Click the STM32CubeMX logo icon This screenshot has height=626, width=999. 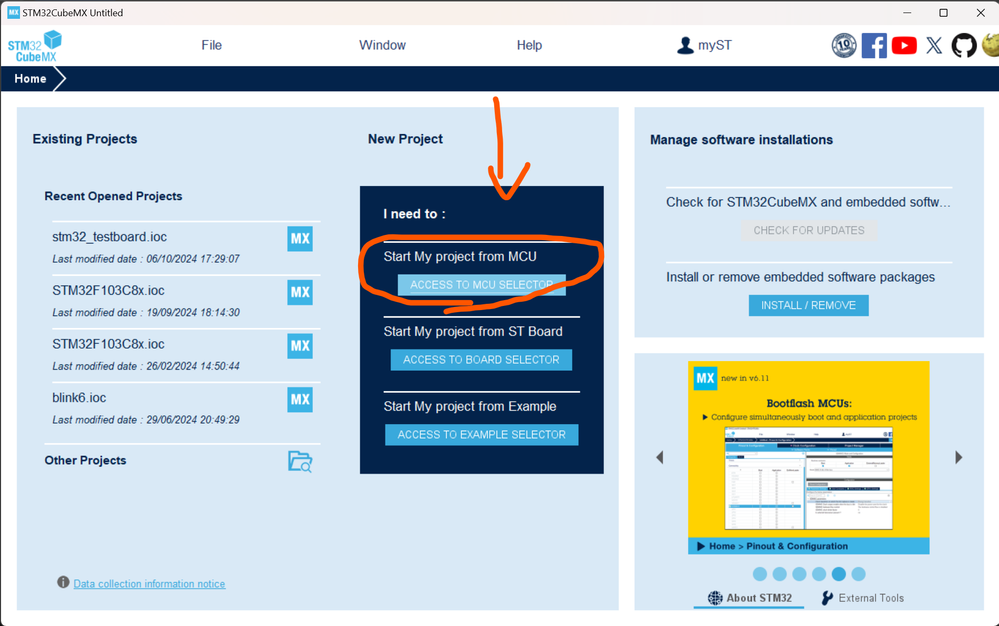(x=35, y=46)
